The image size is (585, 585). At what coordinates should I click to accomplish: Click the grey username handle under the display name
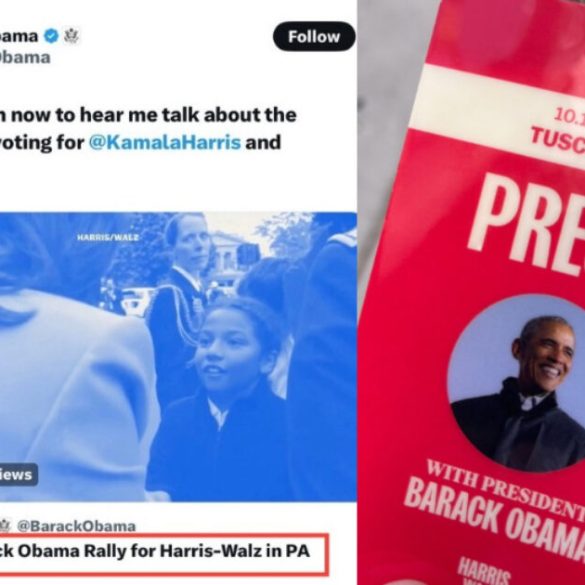(x=25, y=57)
